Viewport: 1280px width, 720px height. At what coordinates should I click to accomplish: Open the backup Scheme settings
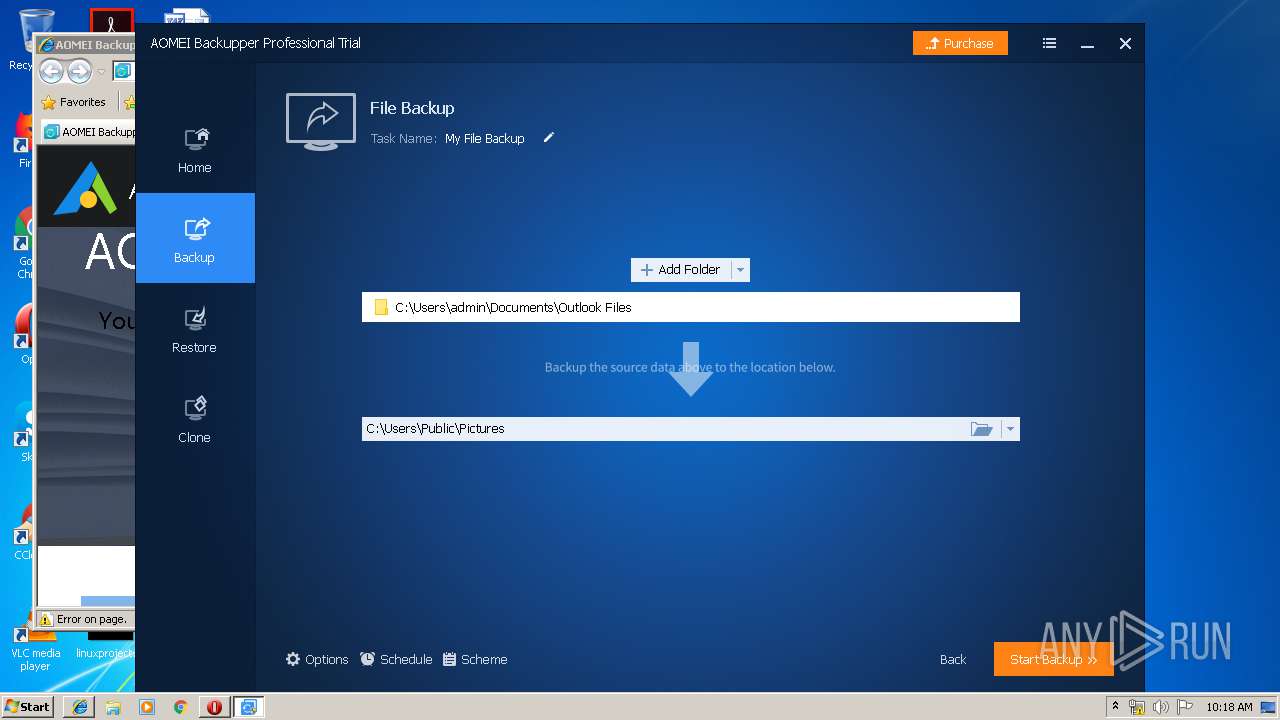pos(475,659)
